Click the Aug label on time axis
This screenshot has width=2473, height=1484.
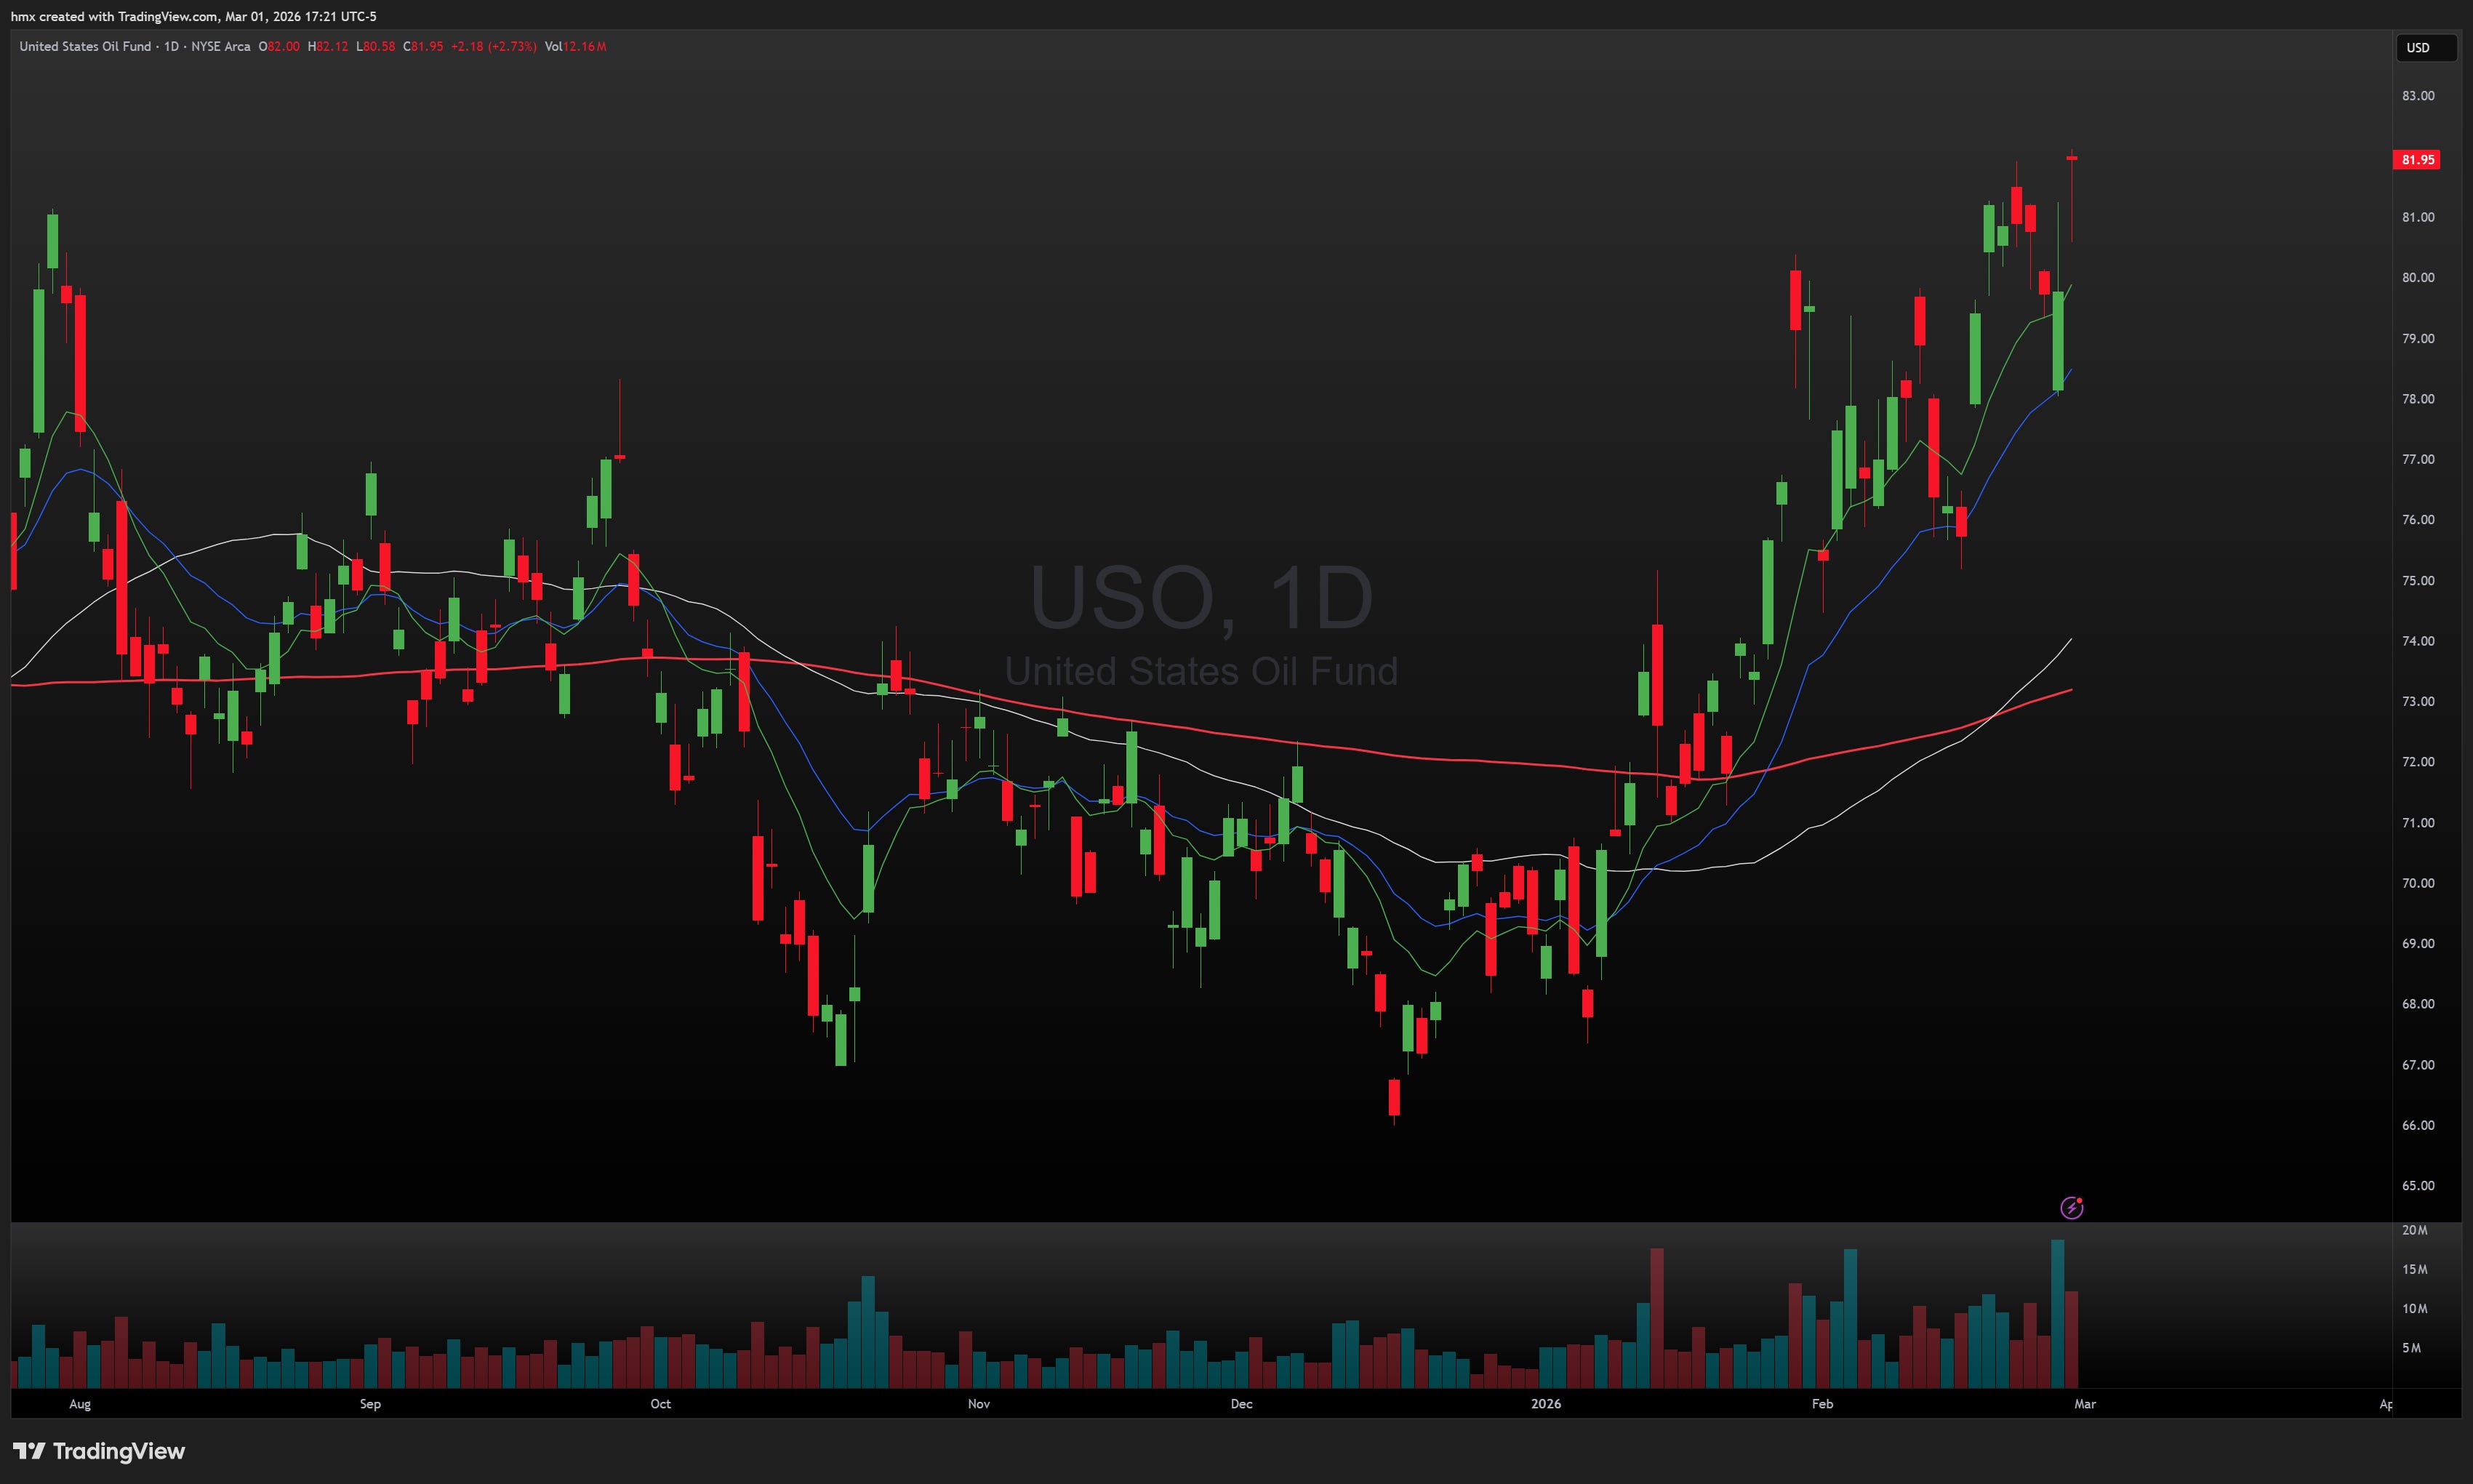point(80,1404)
